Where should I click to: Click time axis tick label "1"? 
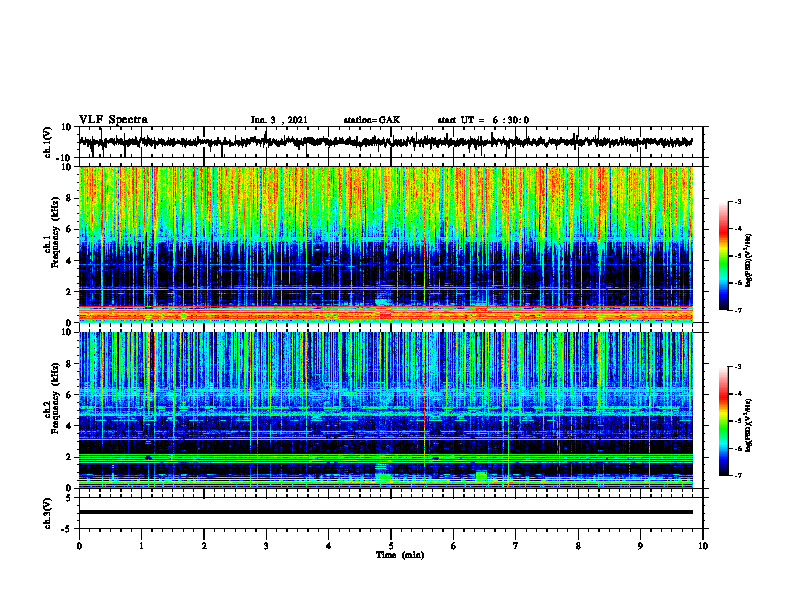[142, 546]
